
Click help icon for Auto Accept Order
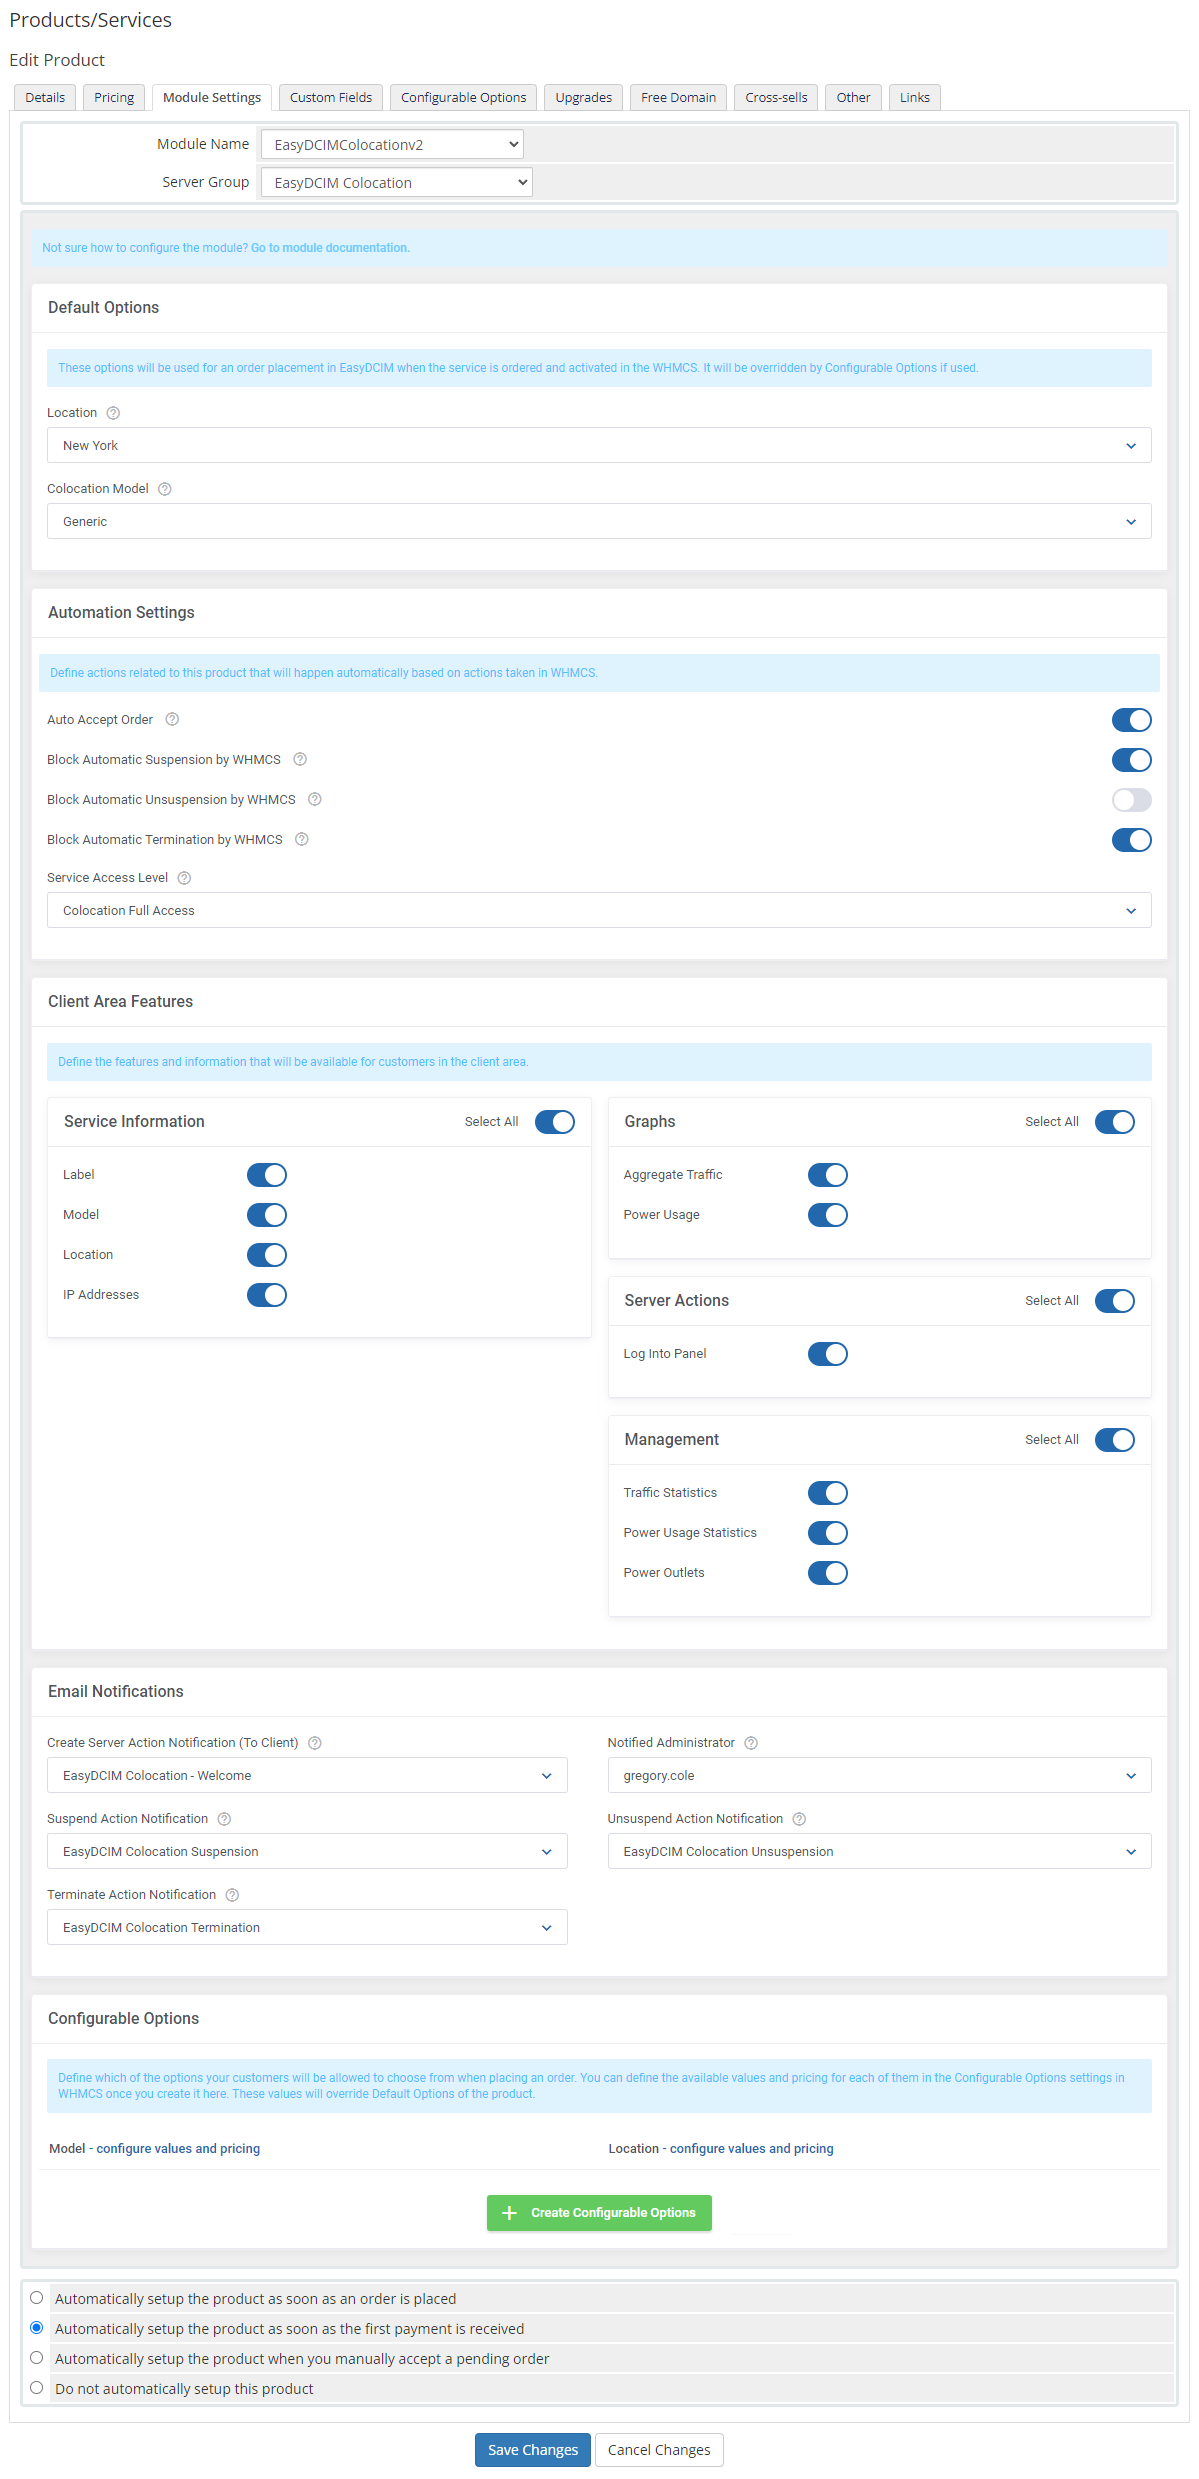172,720
